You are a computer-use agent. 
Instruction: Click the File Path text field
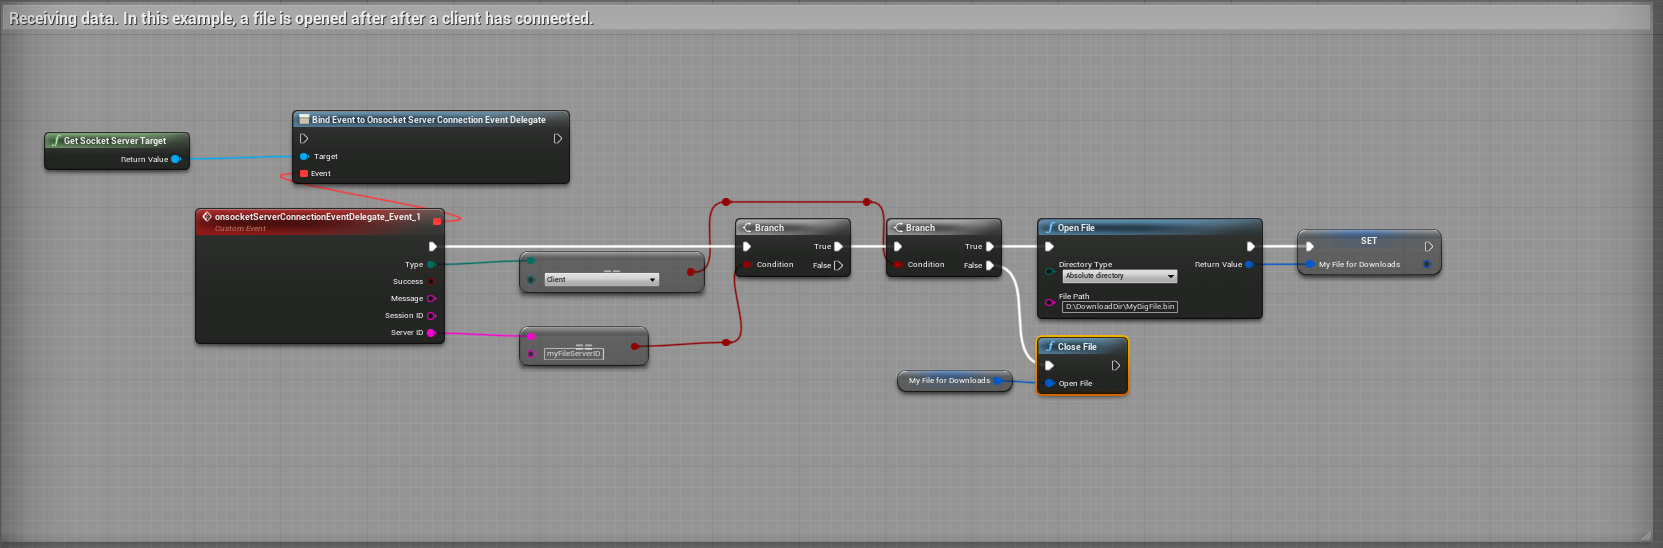click(1119, 307)
